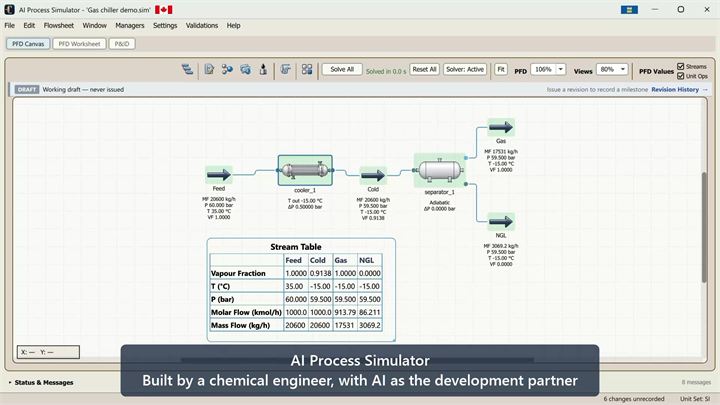Open the Edit menu
720x405 pixels.
click(29, 26)
